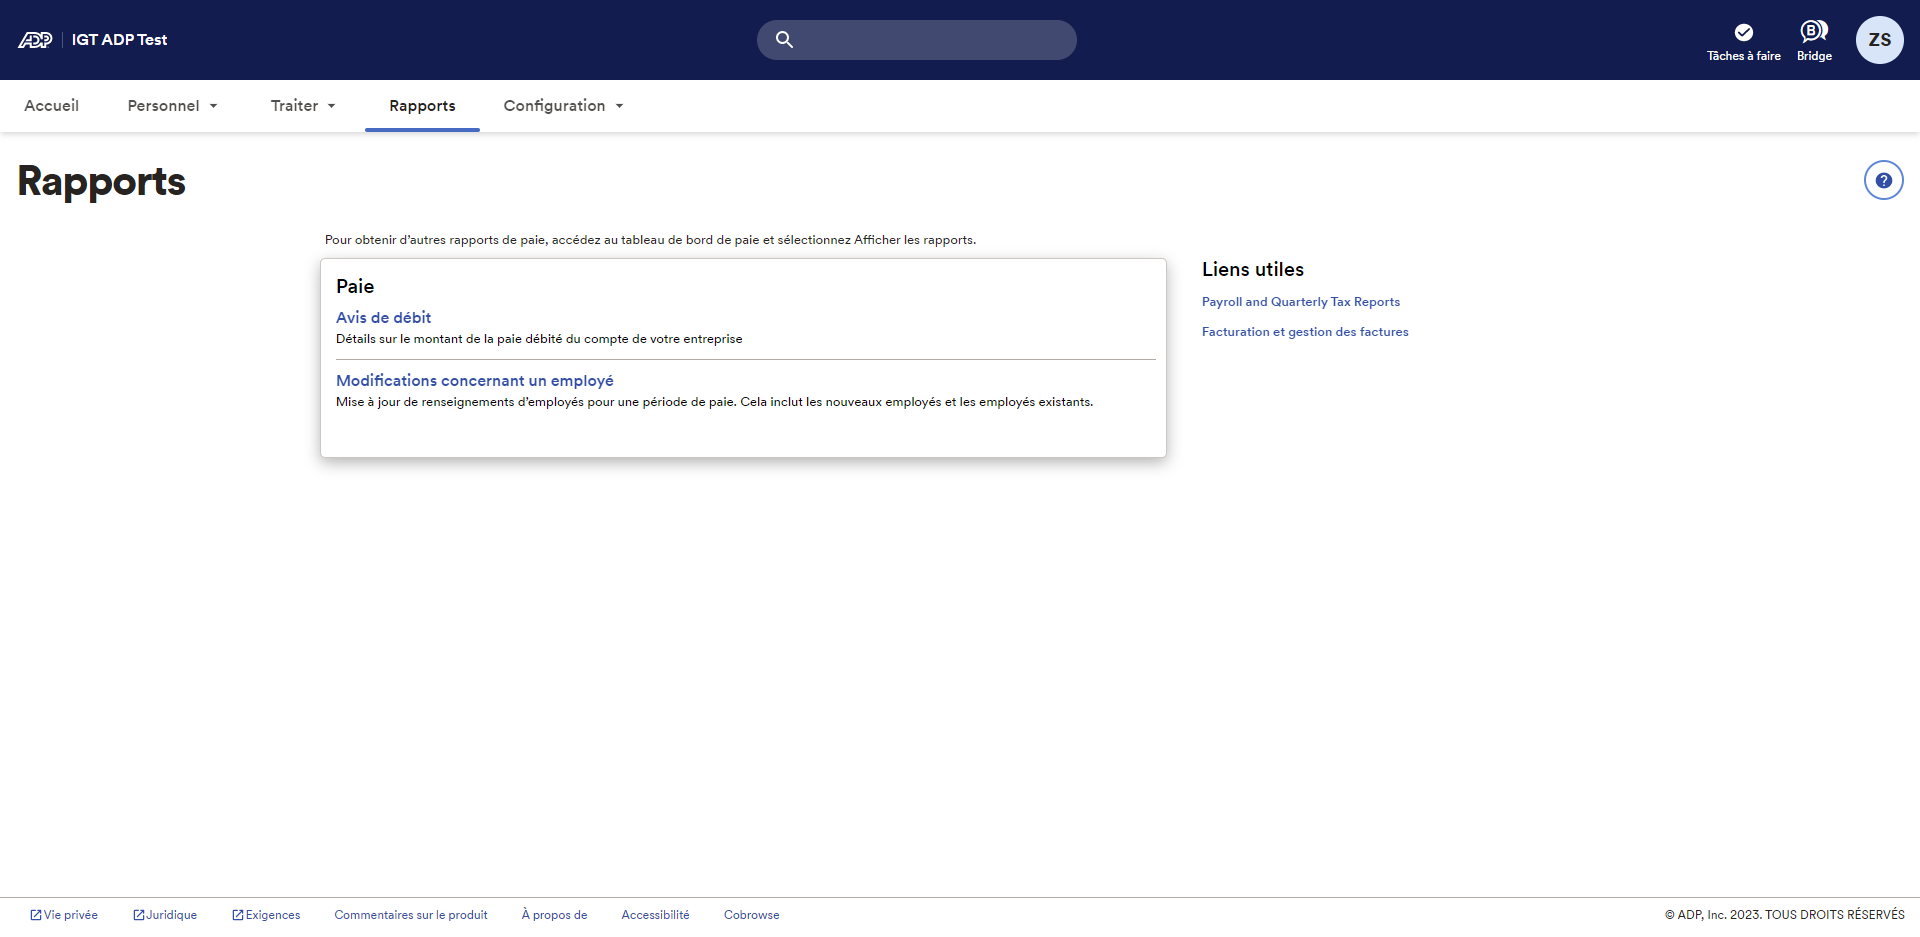
Task: Expand the Configuration dropdown menu
Action: 563,106
